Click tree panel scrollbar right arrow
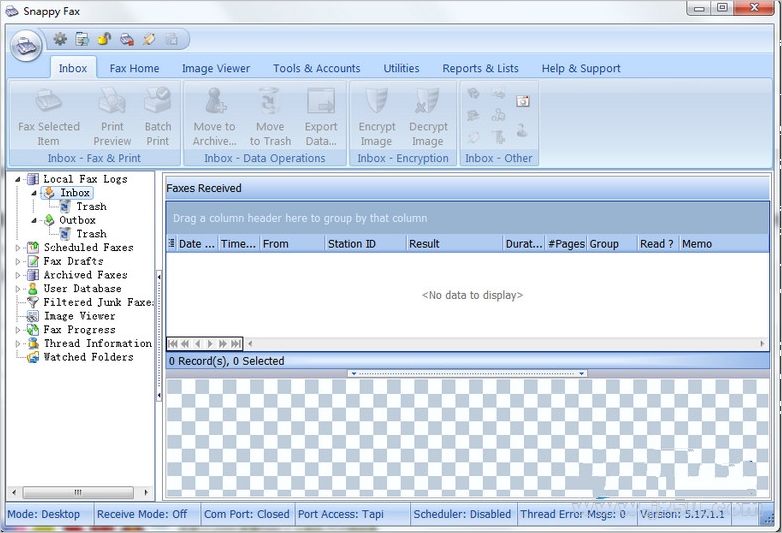The width and height of the screenshot is (782, 533). [x=146, y=493]
